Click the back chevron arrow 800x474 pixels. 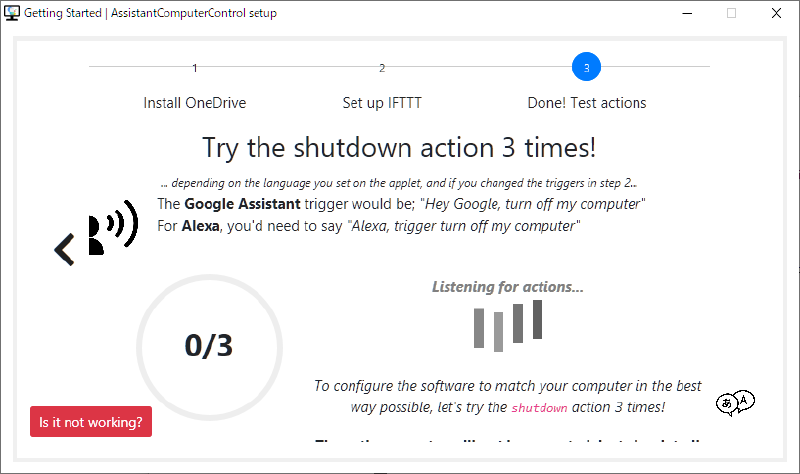(65, 249)
